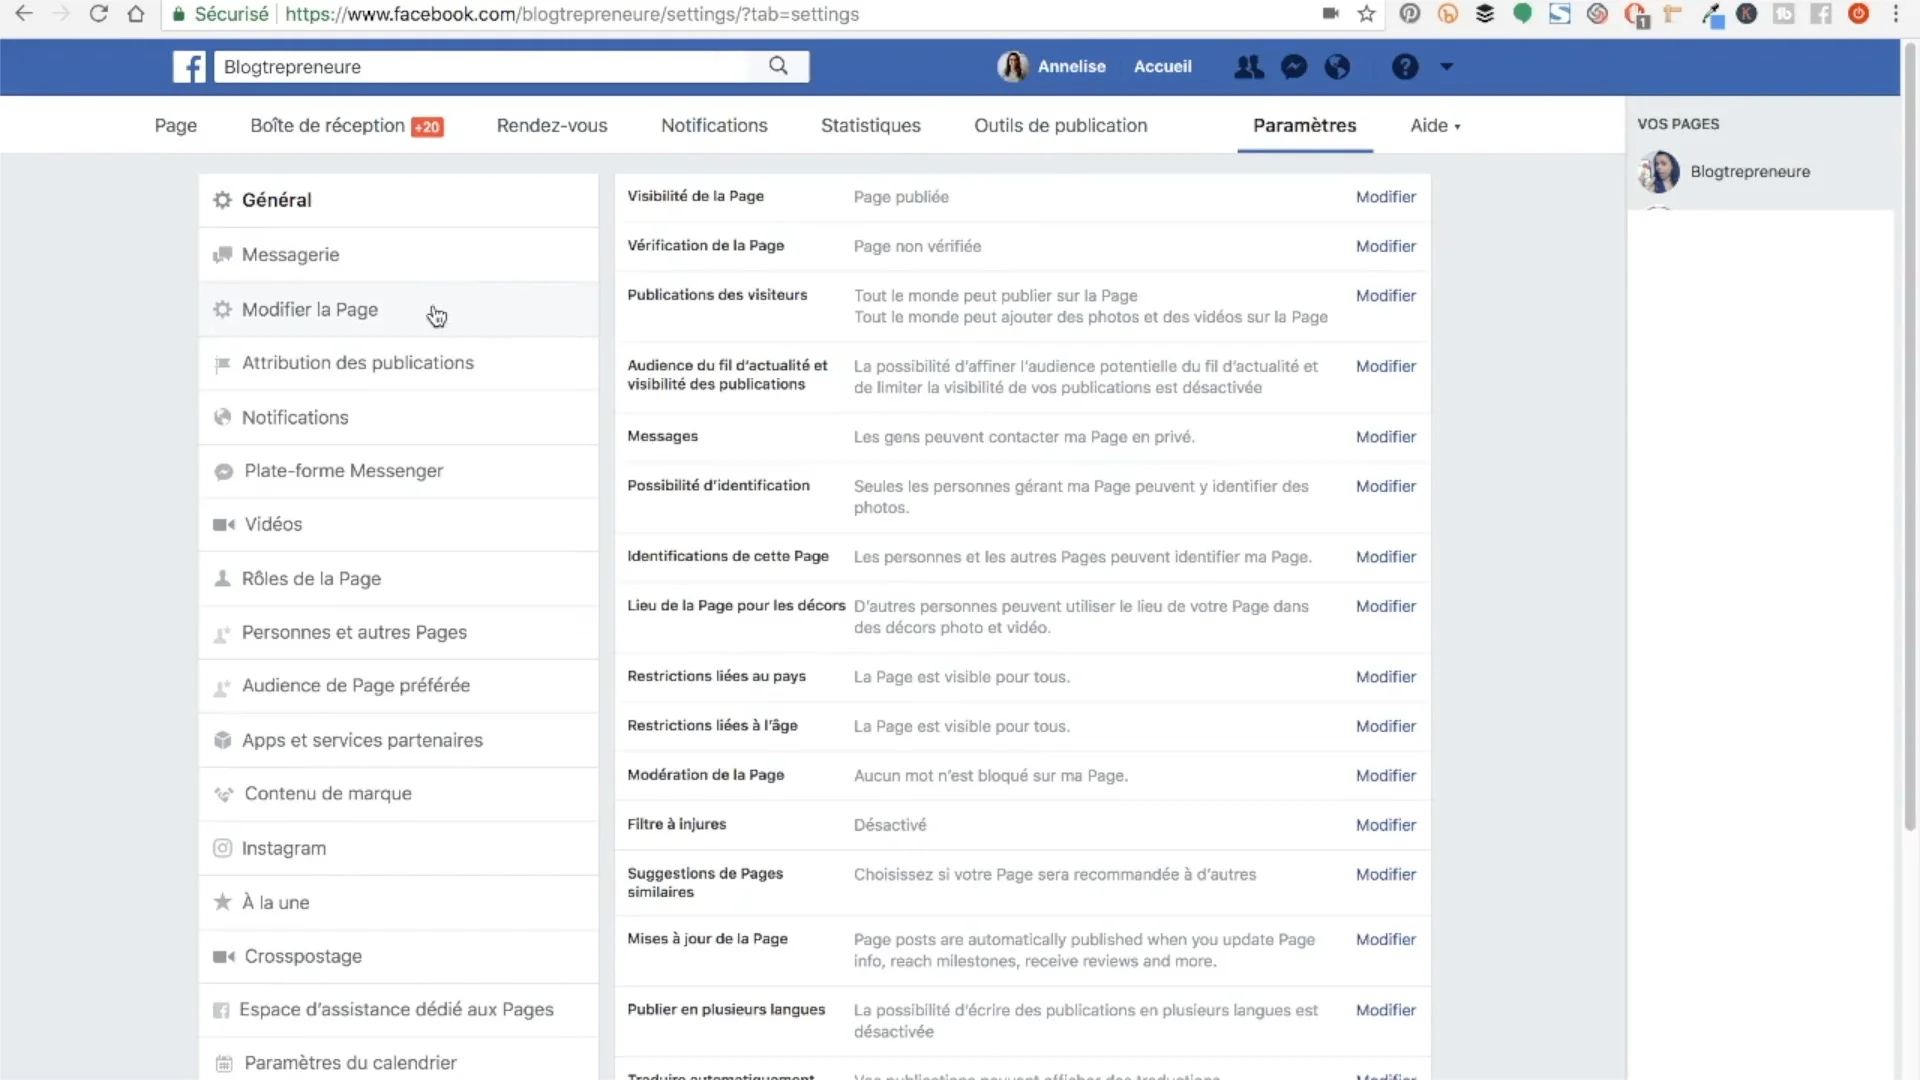Screen dimensions: 1920x1080
Task: Click Annelise profile picture
Action: (1013, 67)
